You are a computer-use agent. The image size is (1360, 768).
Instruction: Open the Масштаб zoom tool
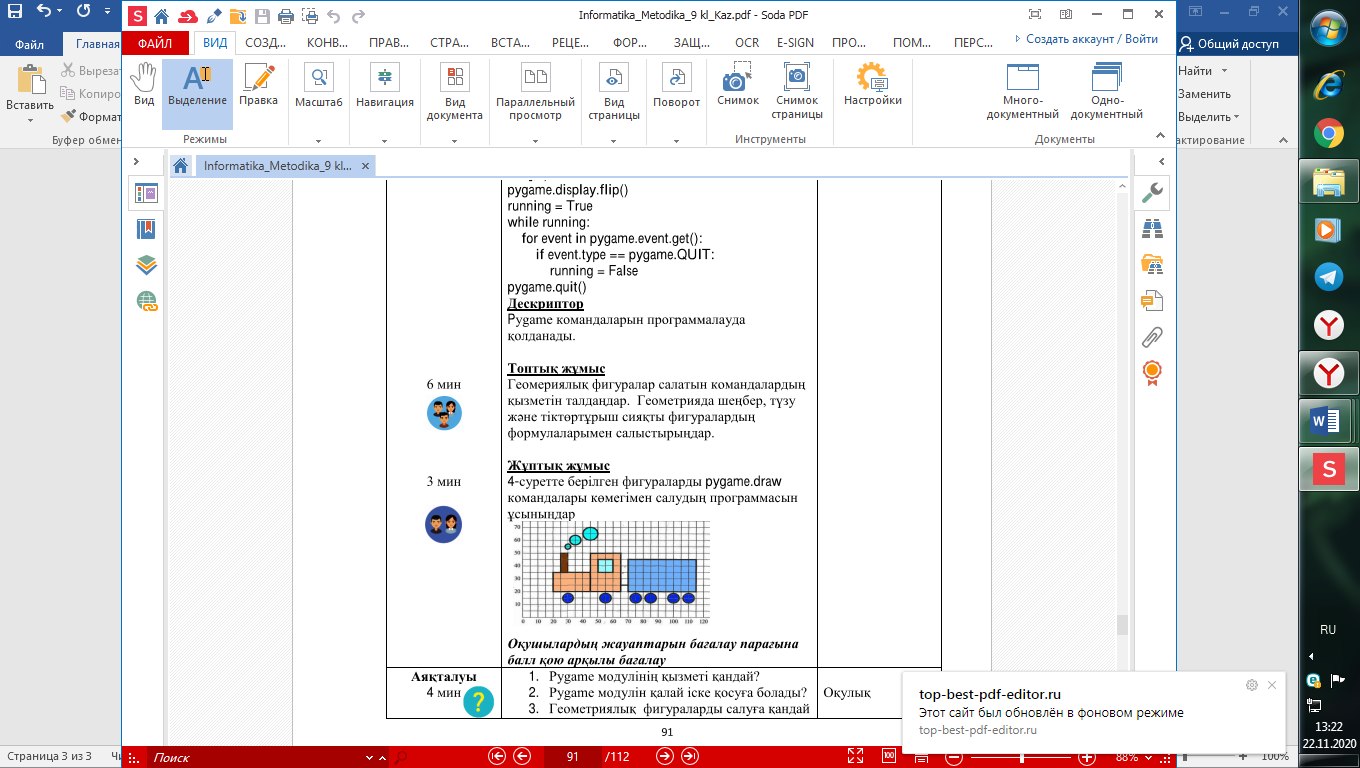tap(318, 86)
